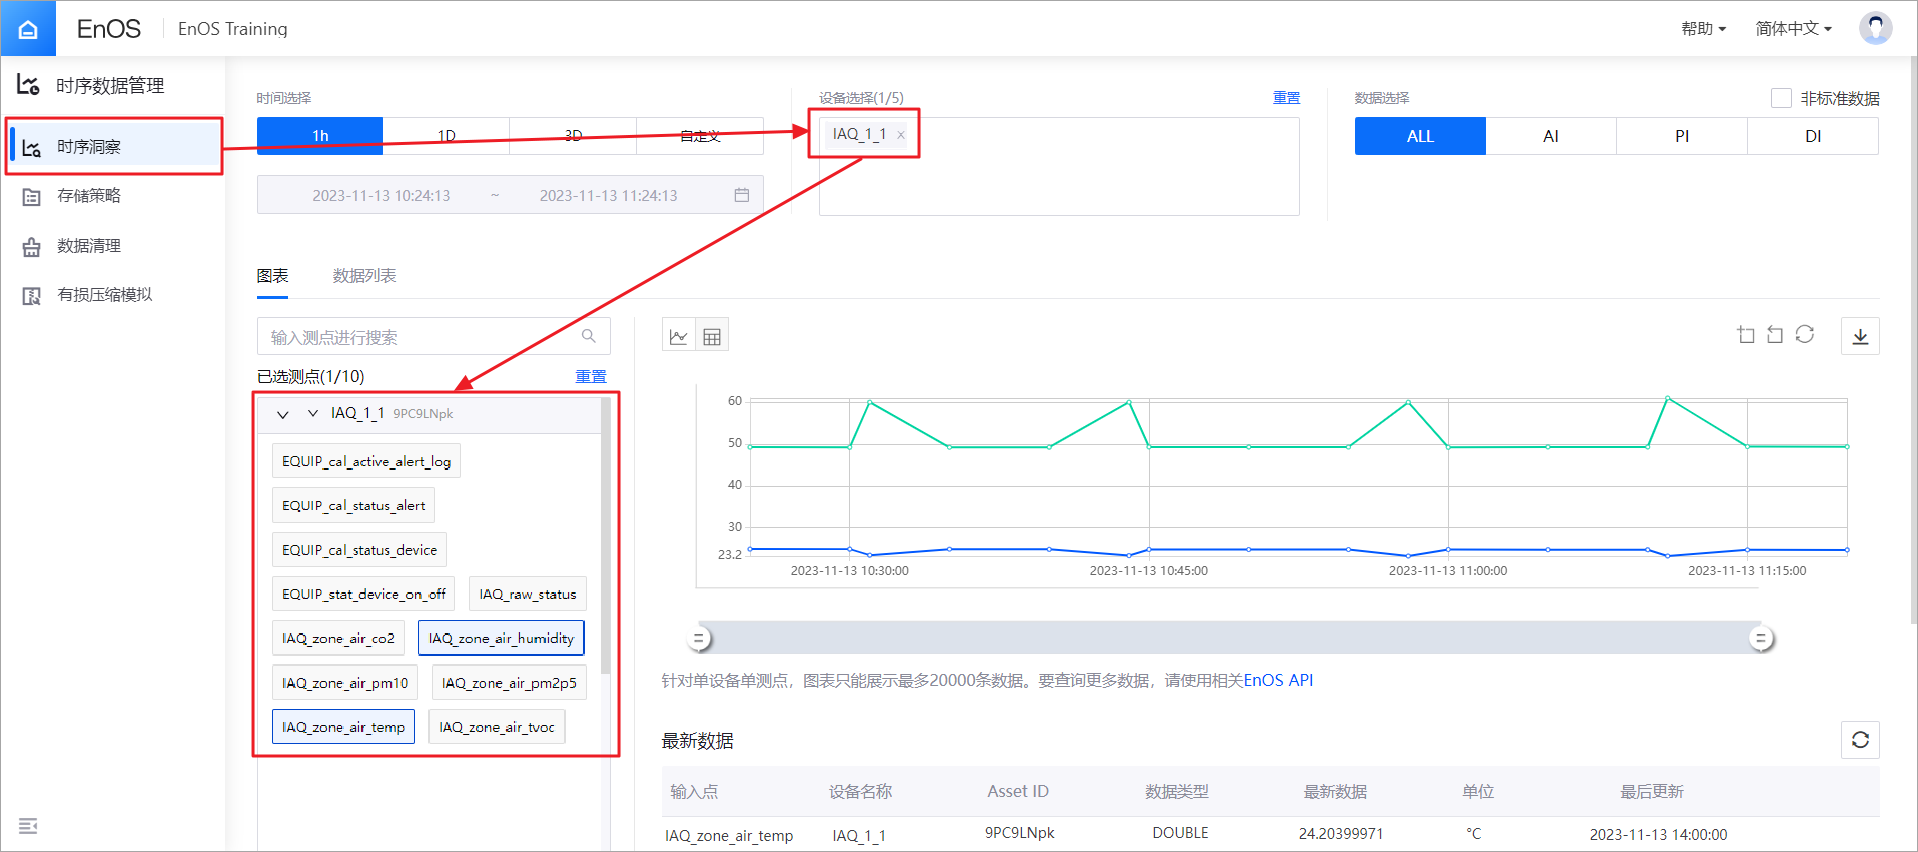Open the calendar date picker icon
The image size is (1918, 852).
[x=741, y=195]
